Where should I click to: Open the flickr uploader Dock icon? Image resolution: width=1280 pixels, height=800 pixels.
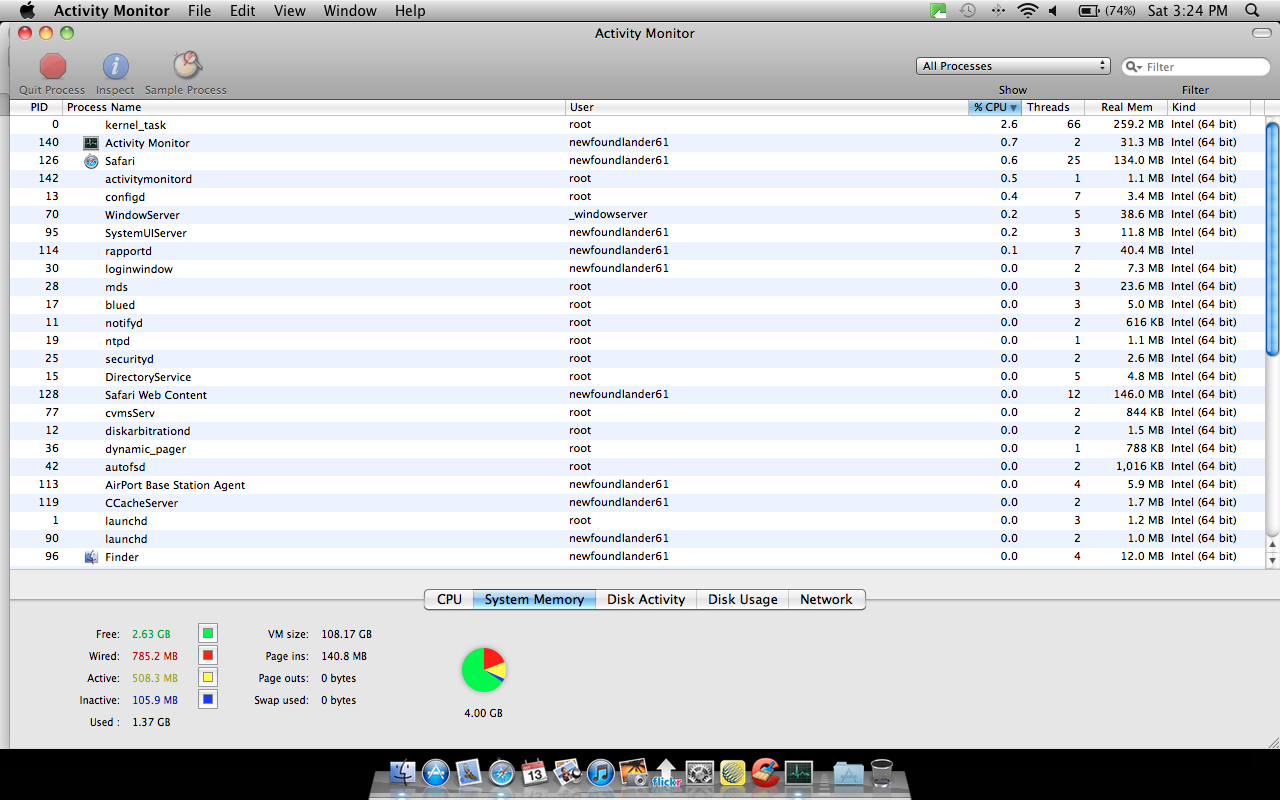[x=666, y=772]
